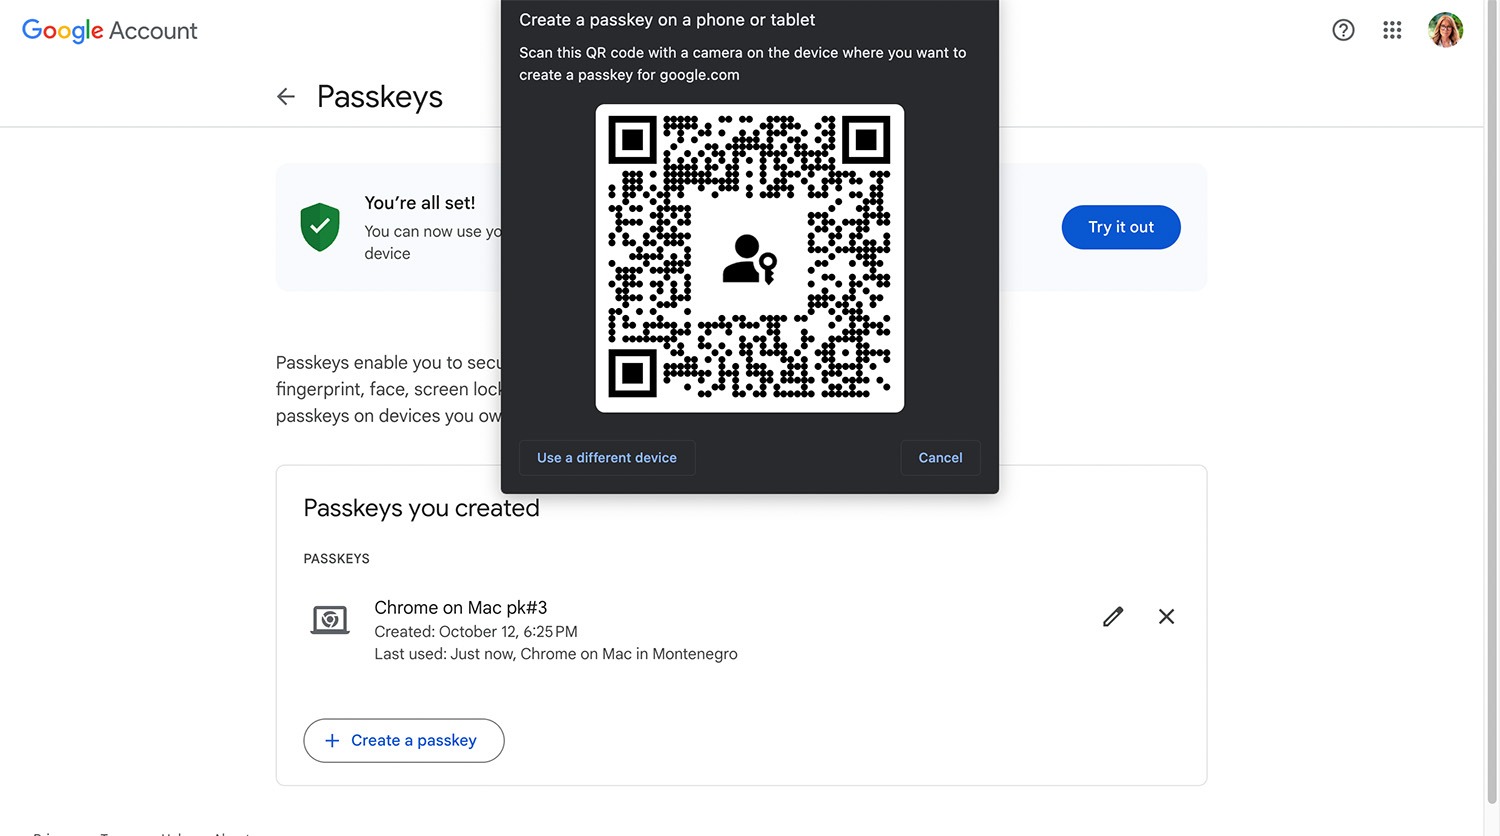Click the passkey person-key icon in QR code

tap(750, 260)
